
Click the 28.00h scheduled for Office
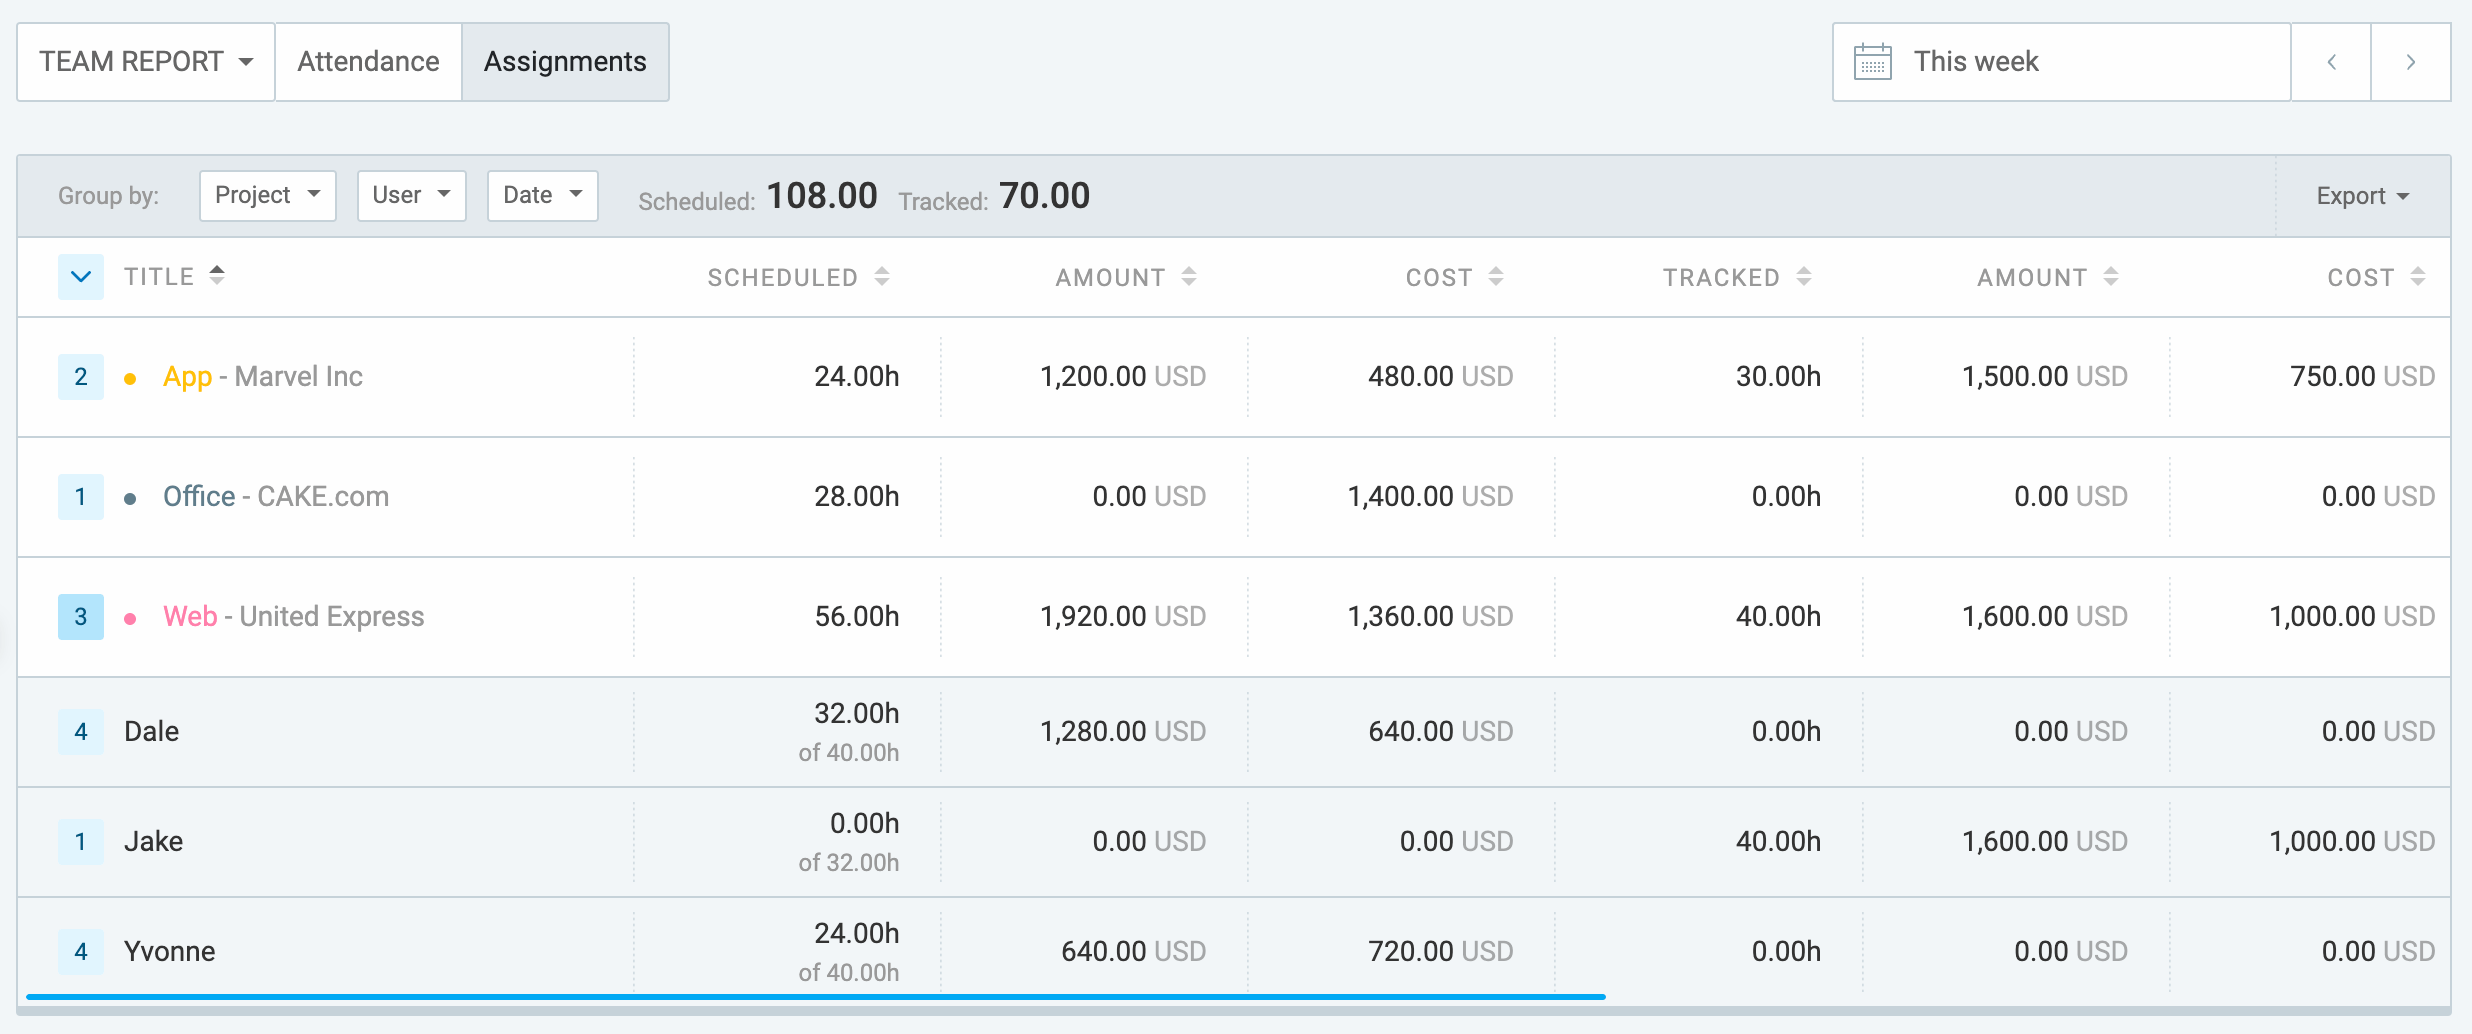tap(857, 497)
